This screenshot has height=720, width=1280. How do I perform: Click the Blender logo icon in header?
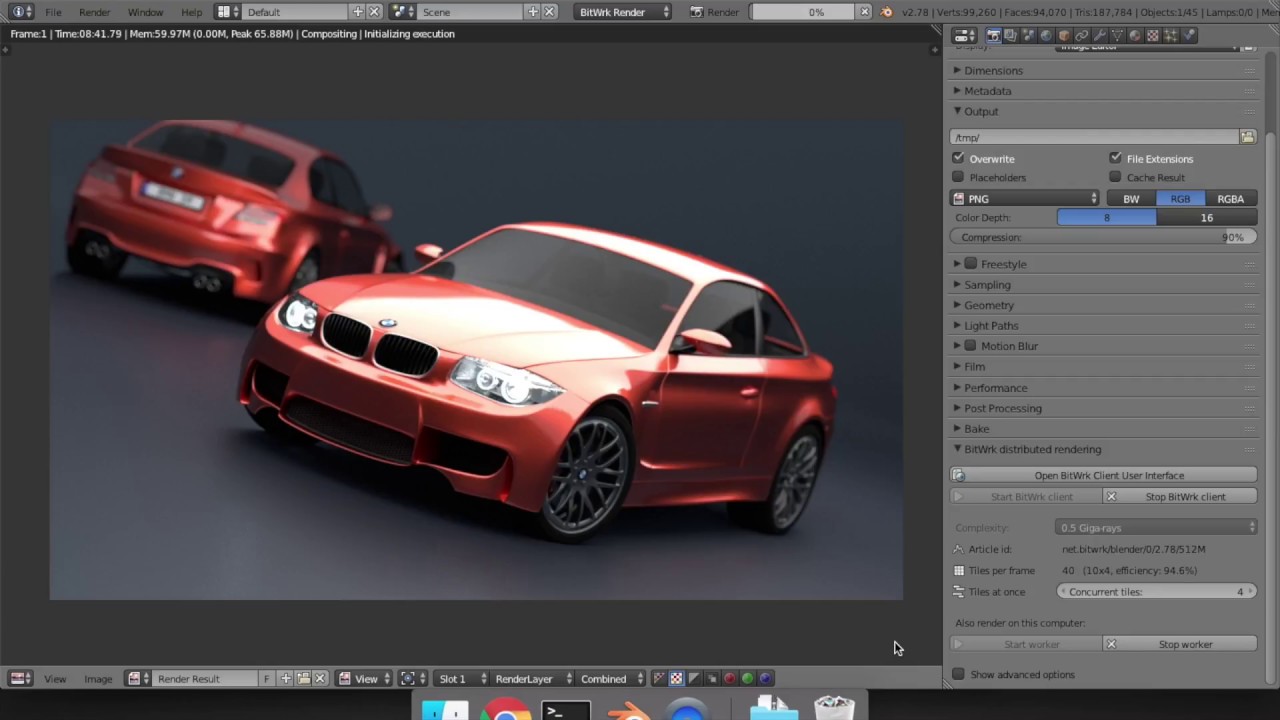[887, 12]
